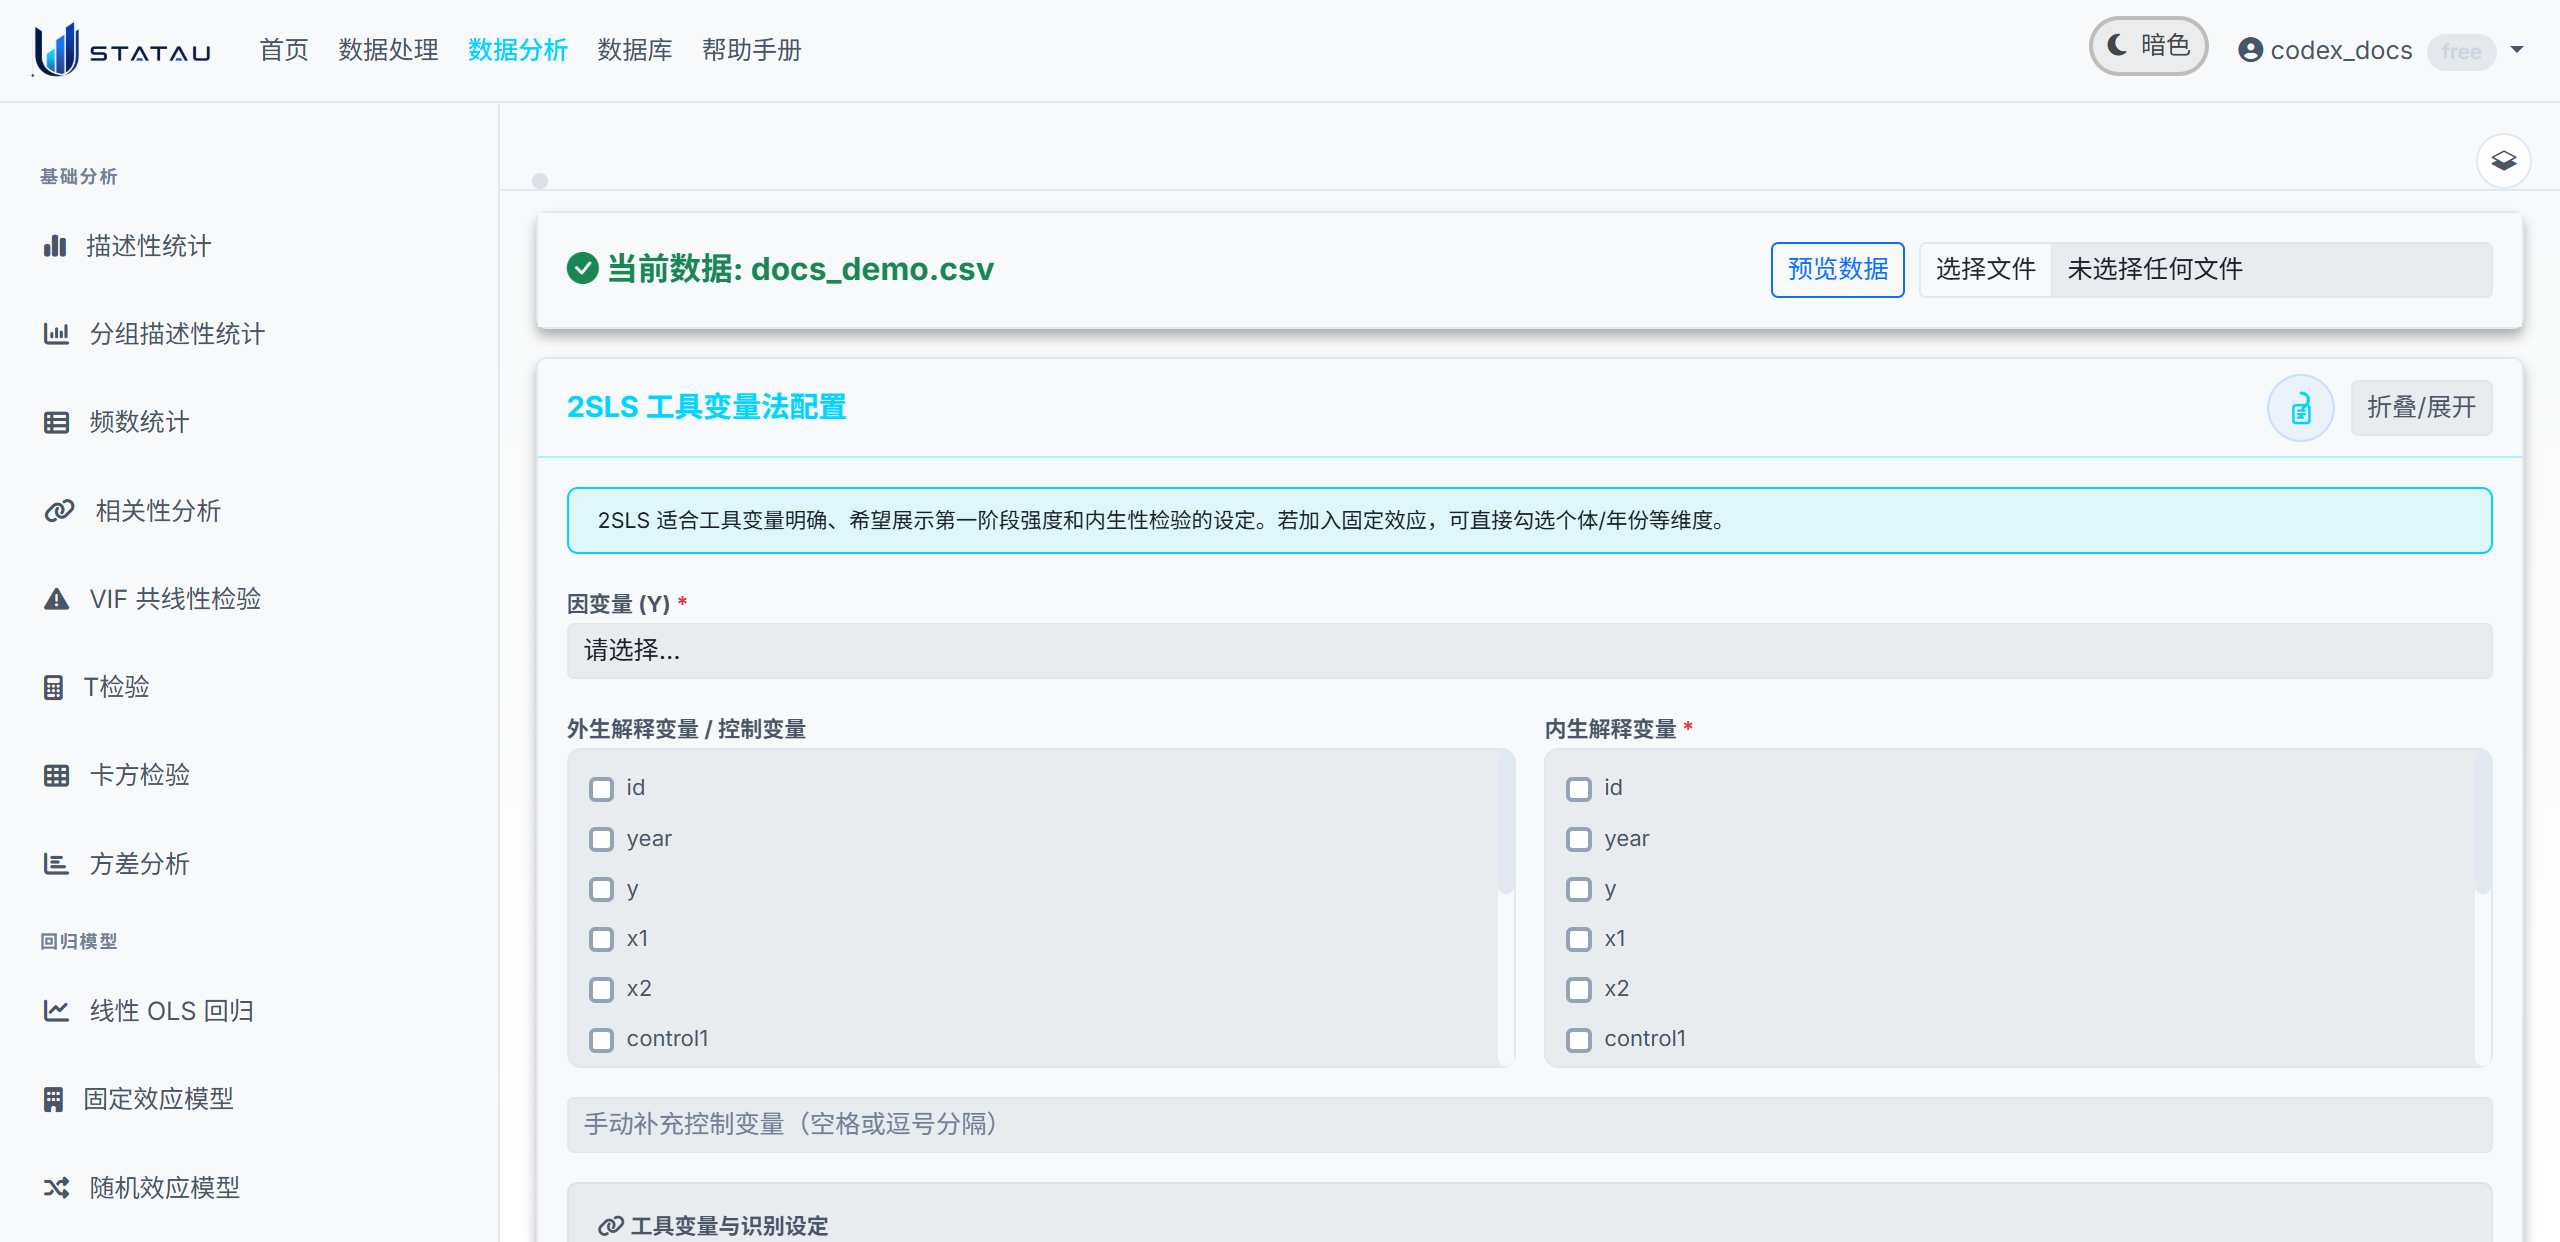Go to 首页 in top navigation
Viewport: 2560px width, 1242px height.
click(284, 50)
